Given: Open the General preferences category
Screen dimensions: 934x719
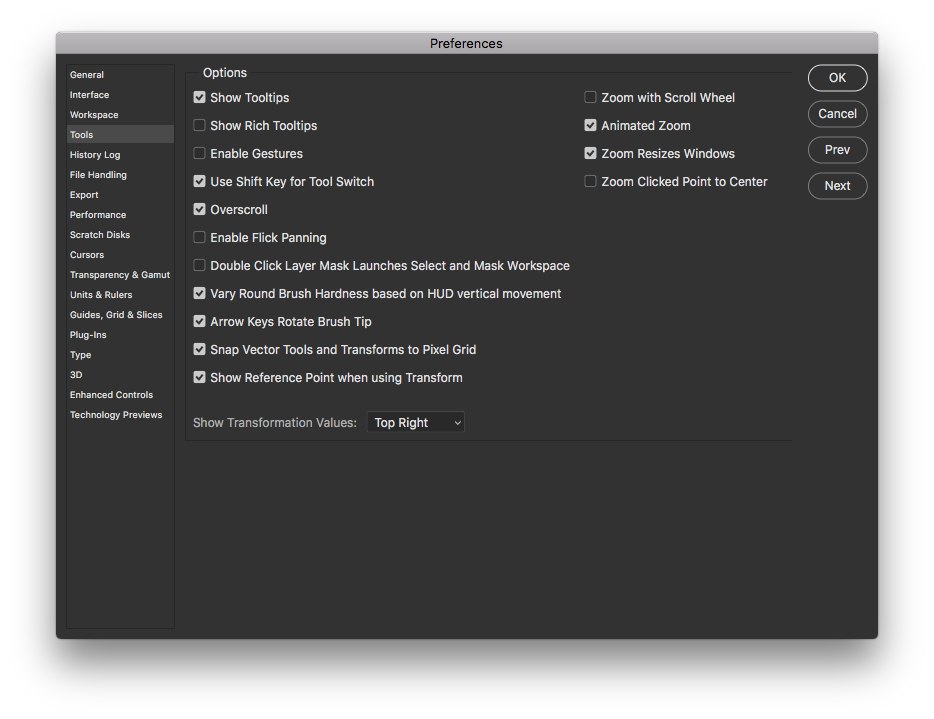Looking at the screenshot, I should pos(87,75).
